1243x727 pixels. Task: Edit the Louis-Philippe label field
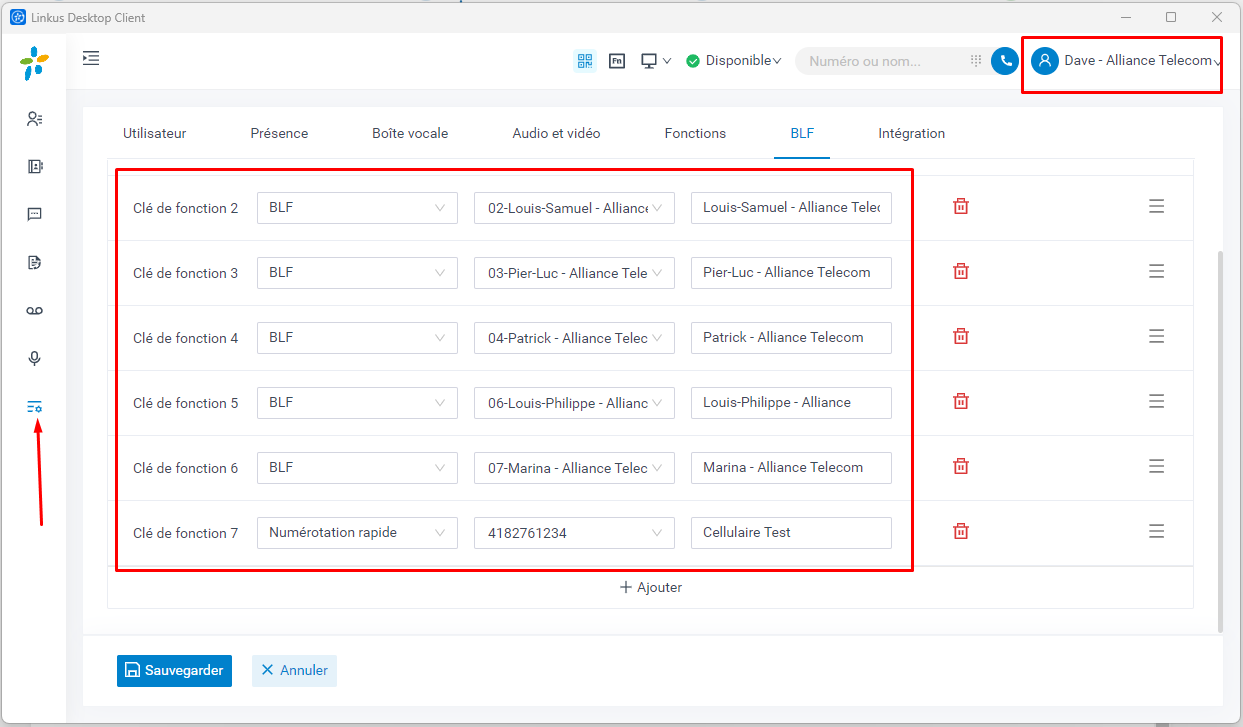pyautogui.click(x=791, y=403)
